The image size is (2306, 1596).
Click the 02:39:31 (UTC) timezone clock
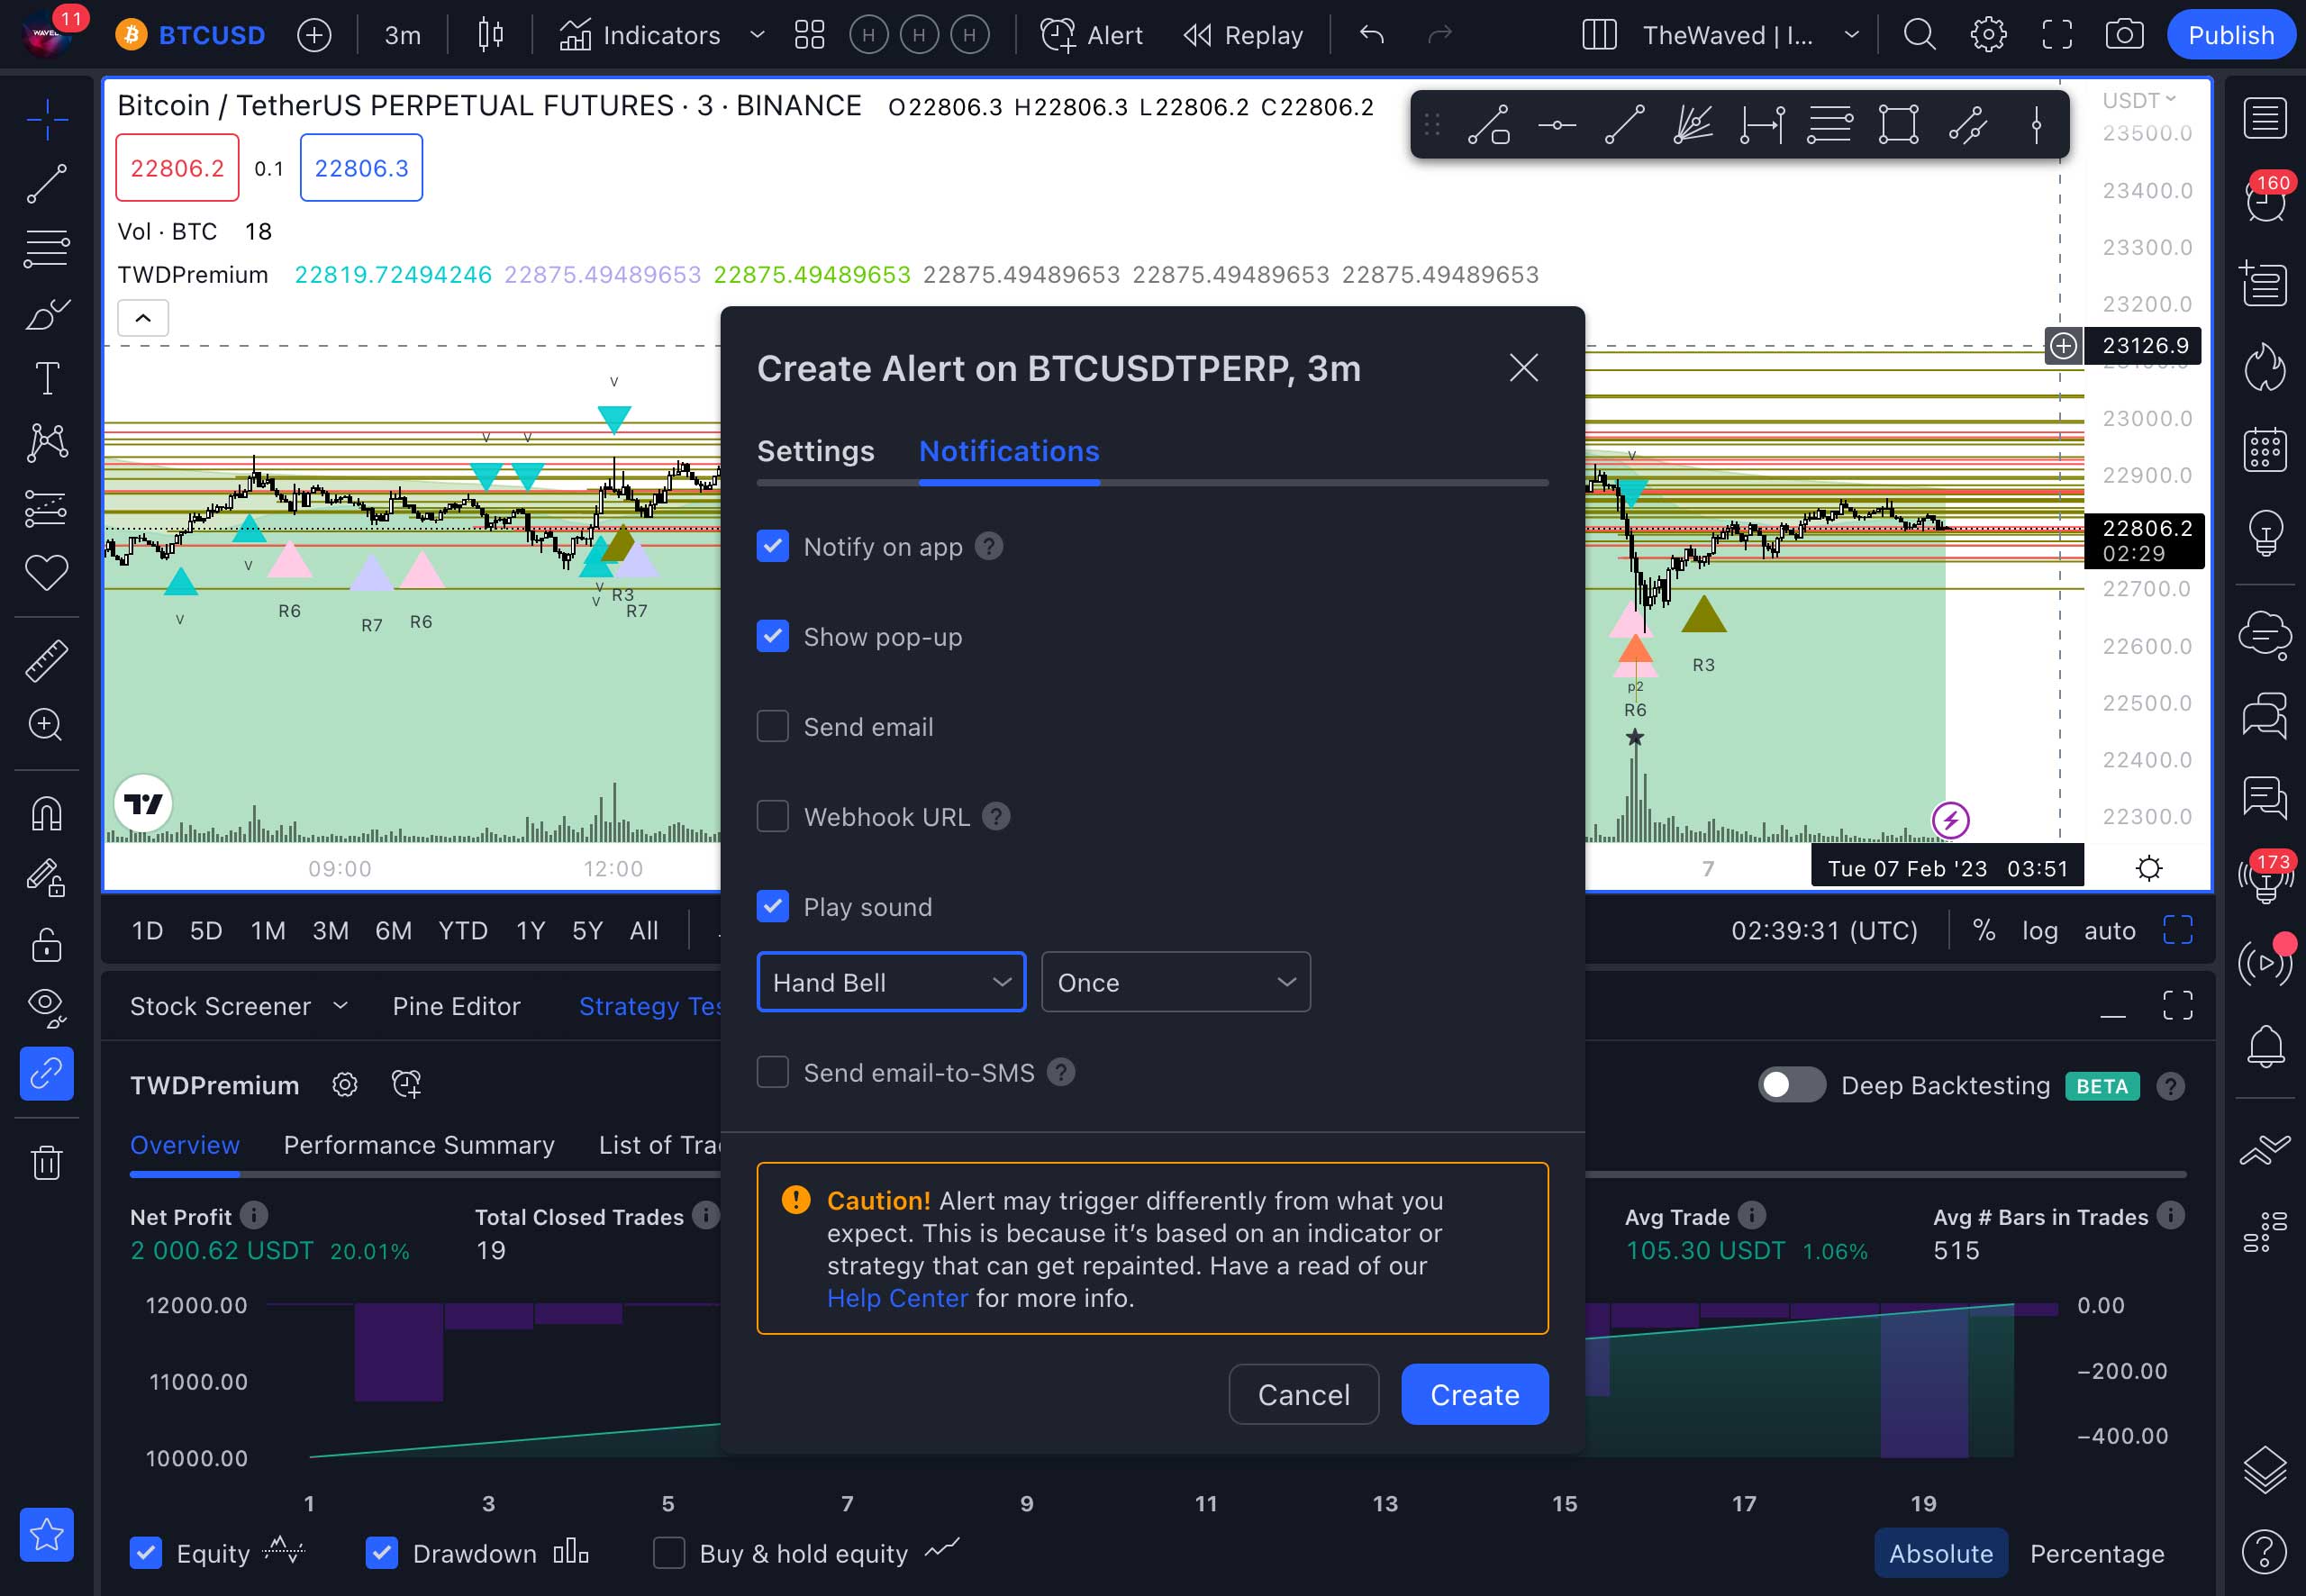[x=1824, y=931]
